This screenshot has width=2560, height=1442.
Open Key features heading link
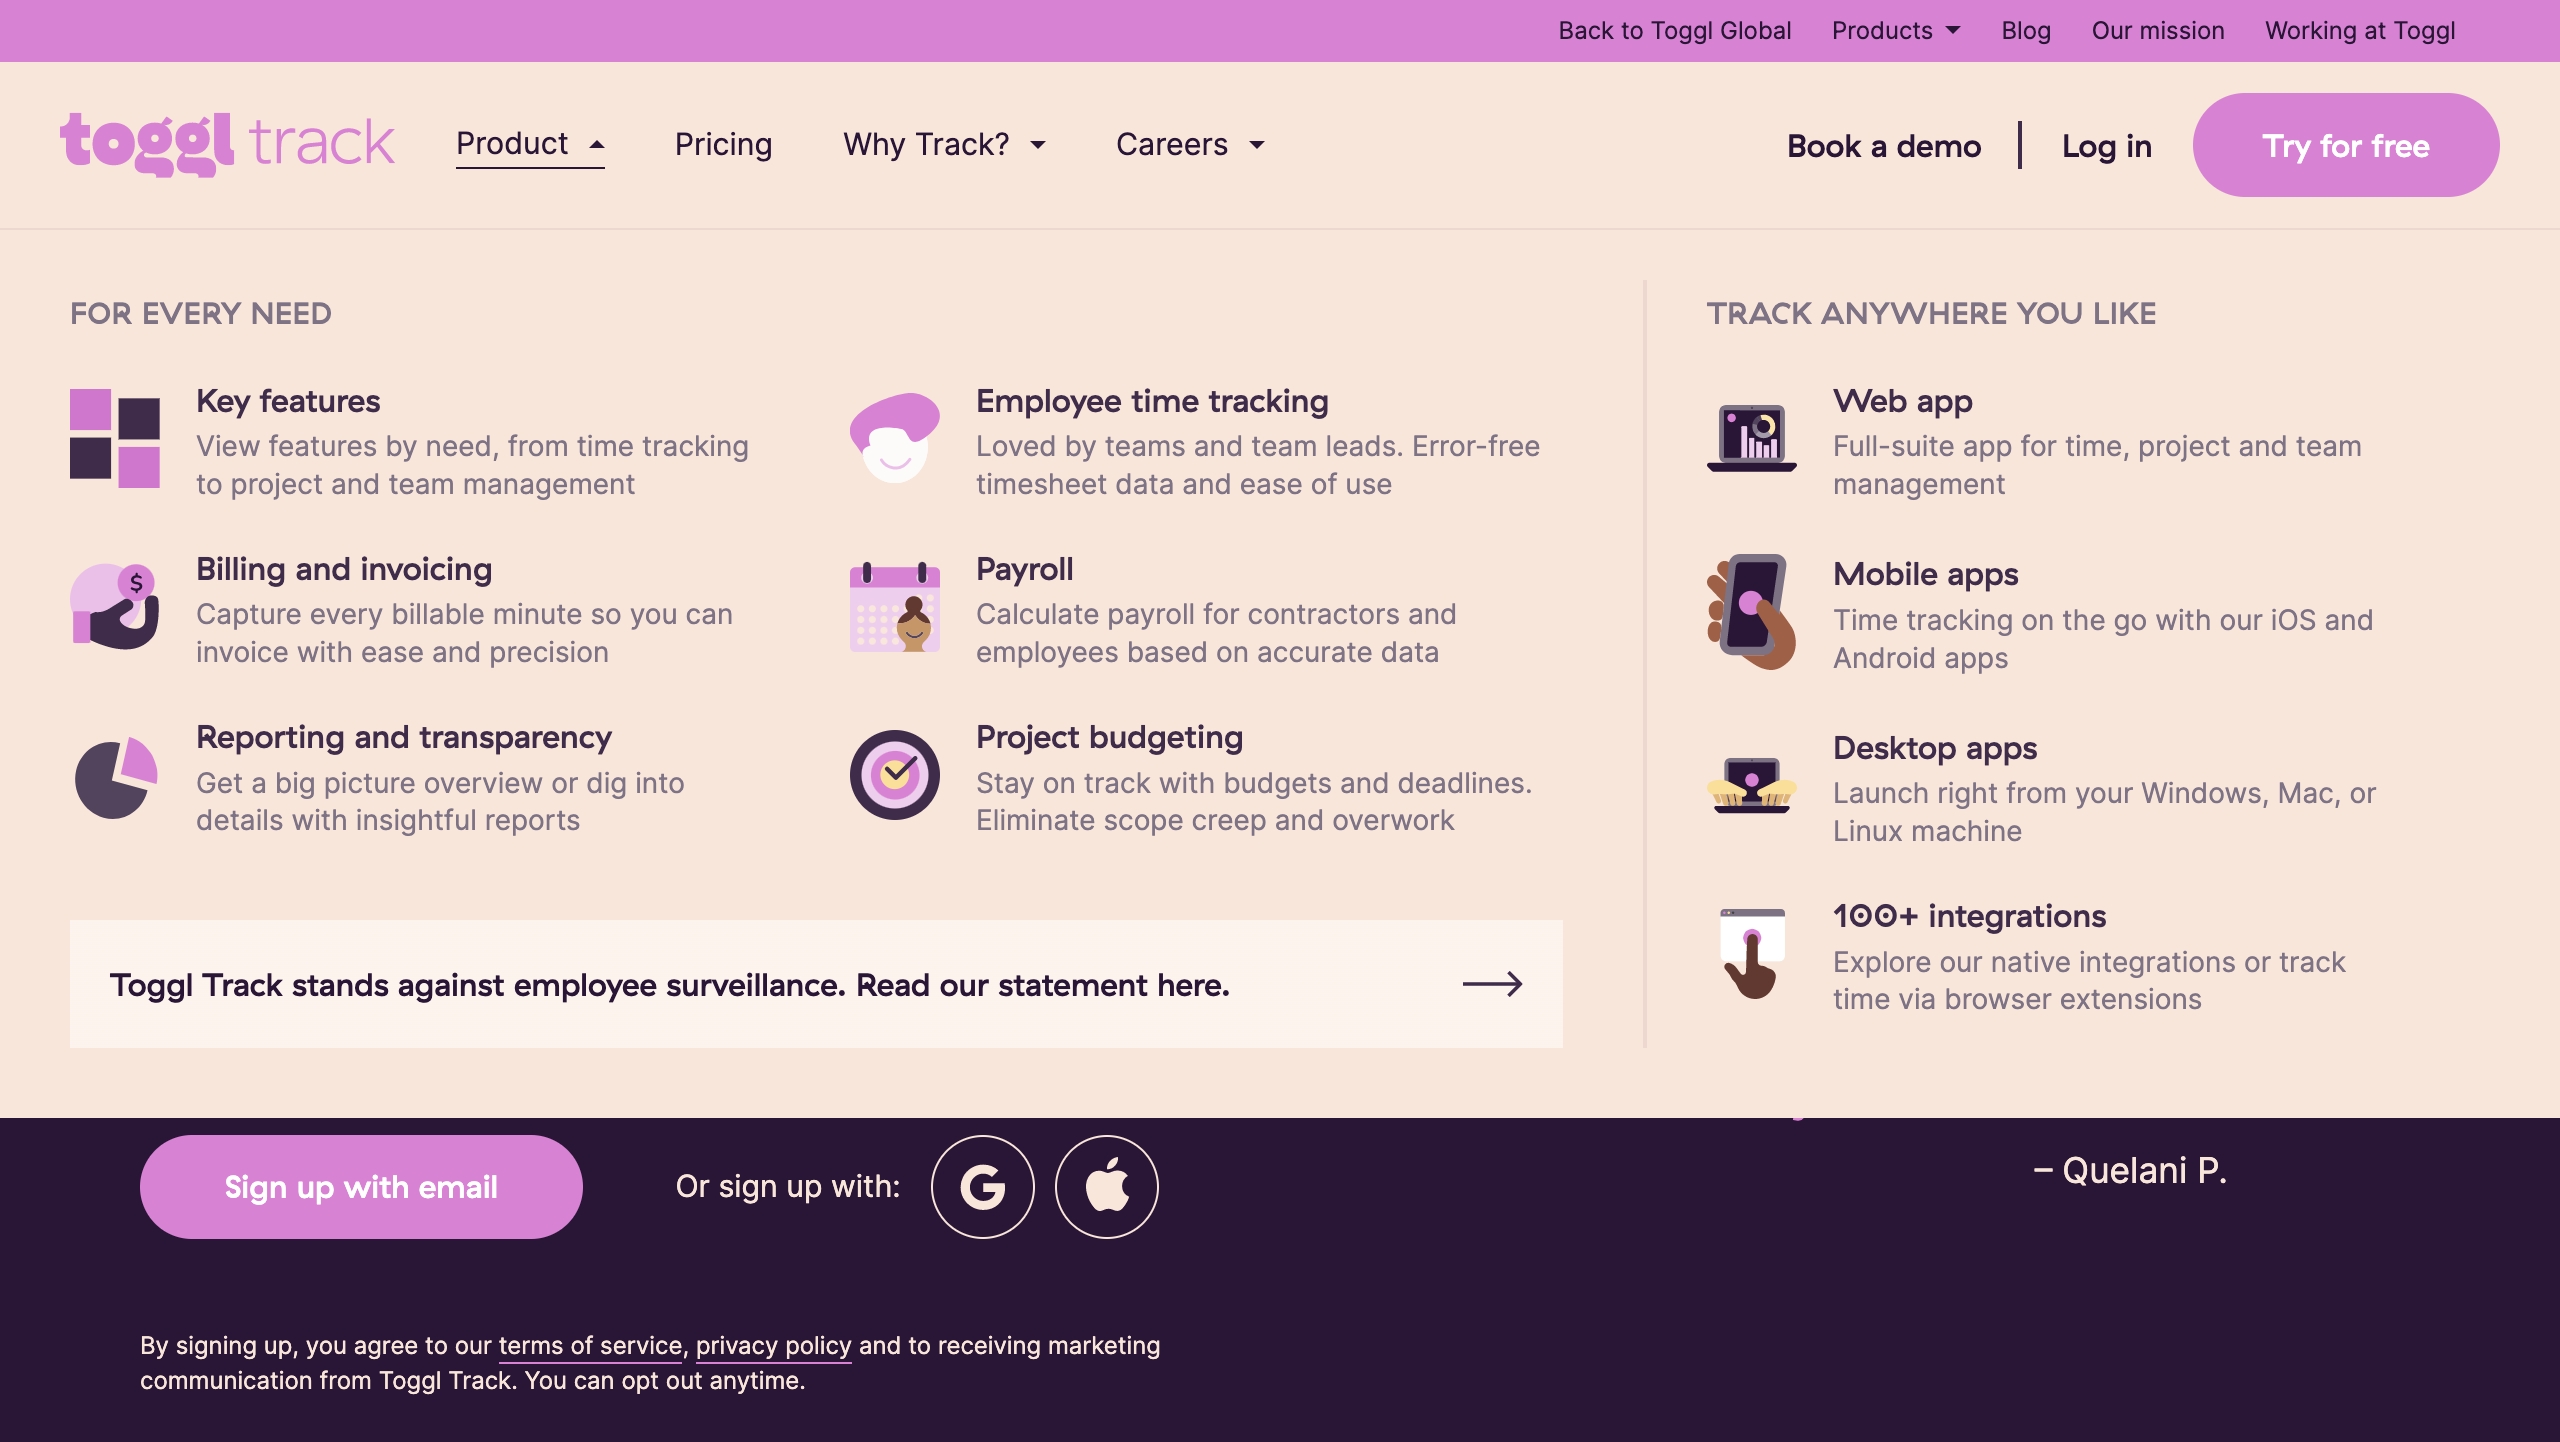(x=288, y=401)
